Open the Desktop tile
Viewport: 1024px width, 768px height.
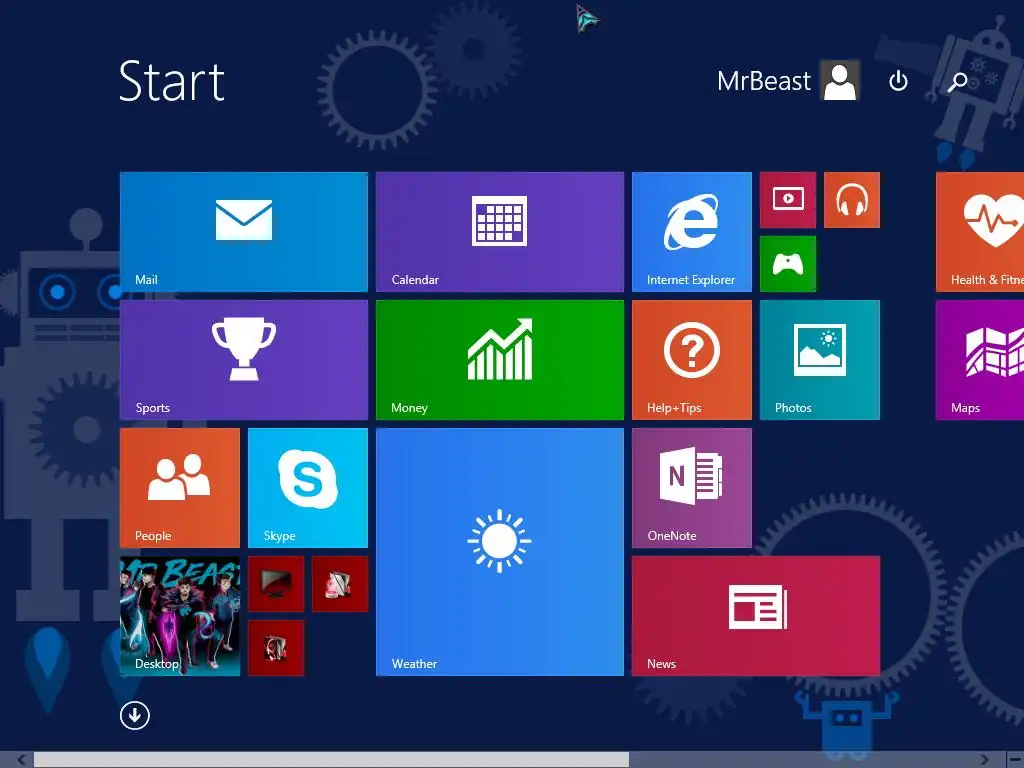click(180, 616)
